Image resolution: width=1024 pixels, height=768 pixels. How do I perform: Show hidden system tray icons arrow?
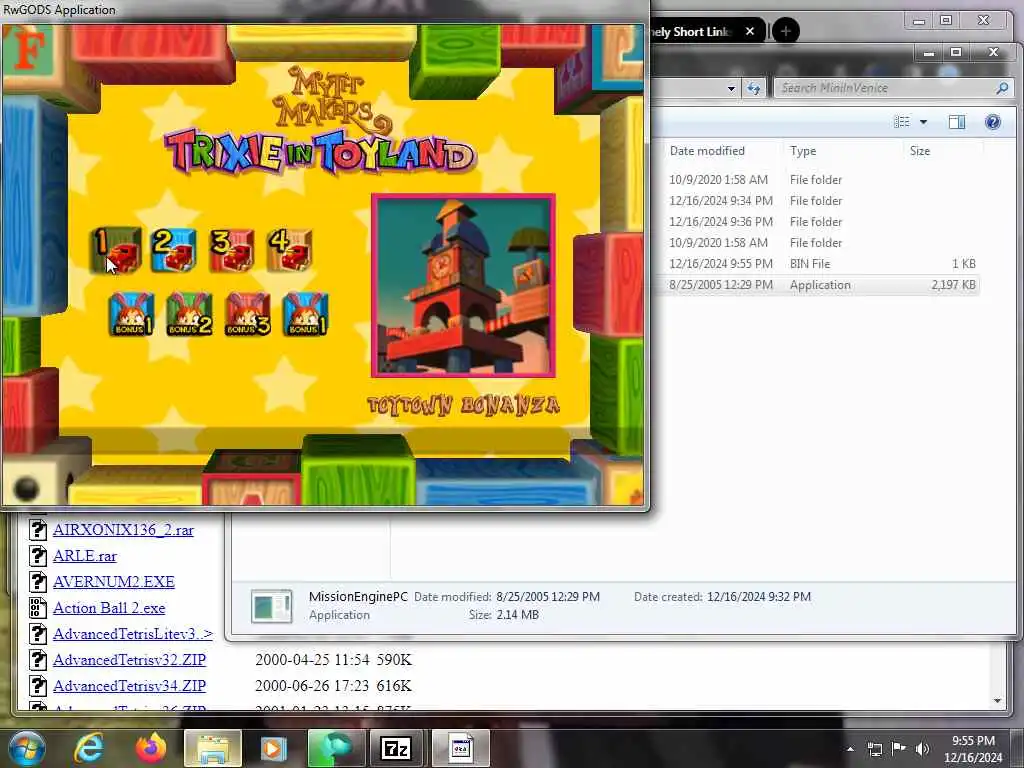click(x=850, y=749)
